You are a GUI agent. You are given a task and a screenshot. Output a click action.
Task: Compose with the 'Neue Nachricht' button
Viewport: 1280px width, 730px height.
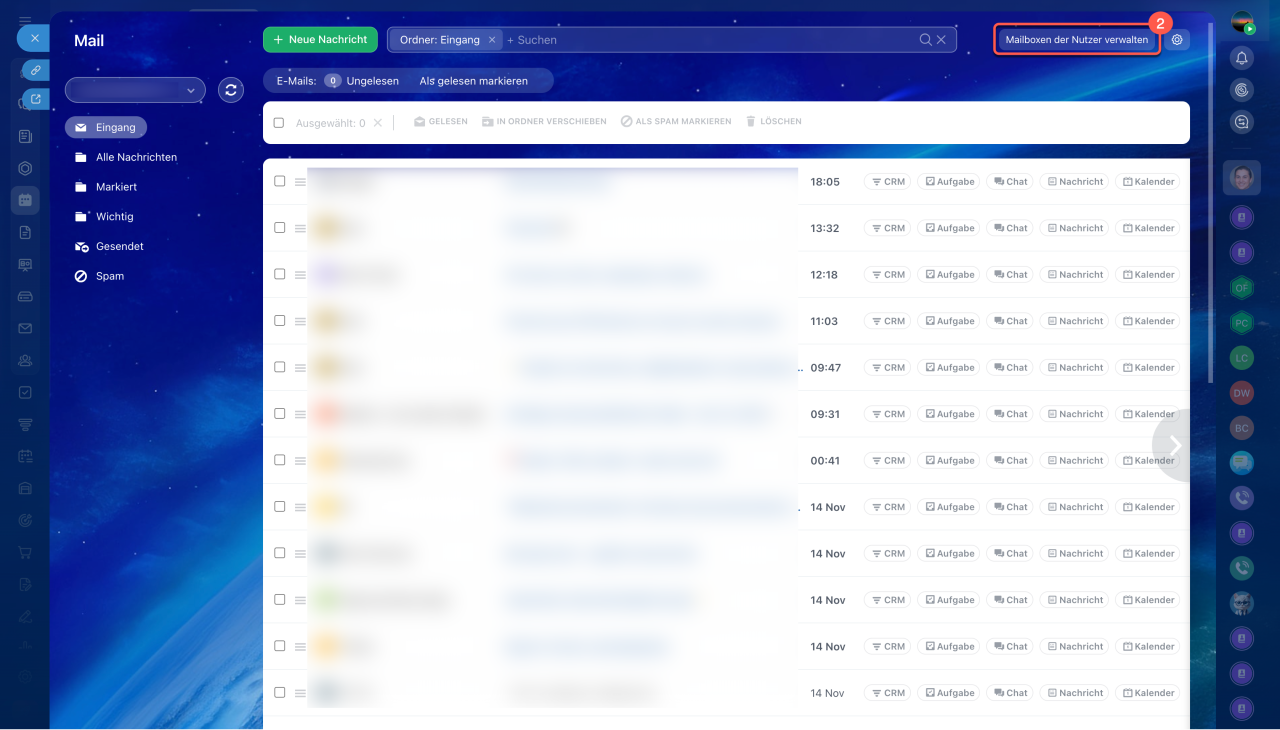[x=320, y=40]
